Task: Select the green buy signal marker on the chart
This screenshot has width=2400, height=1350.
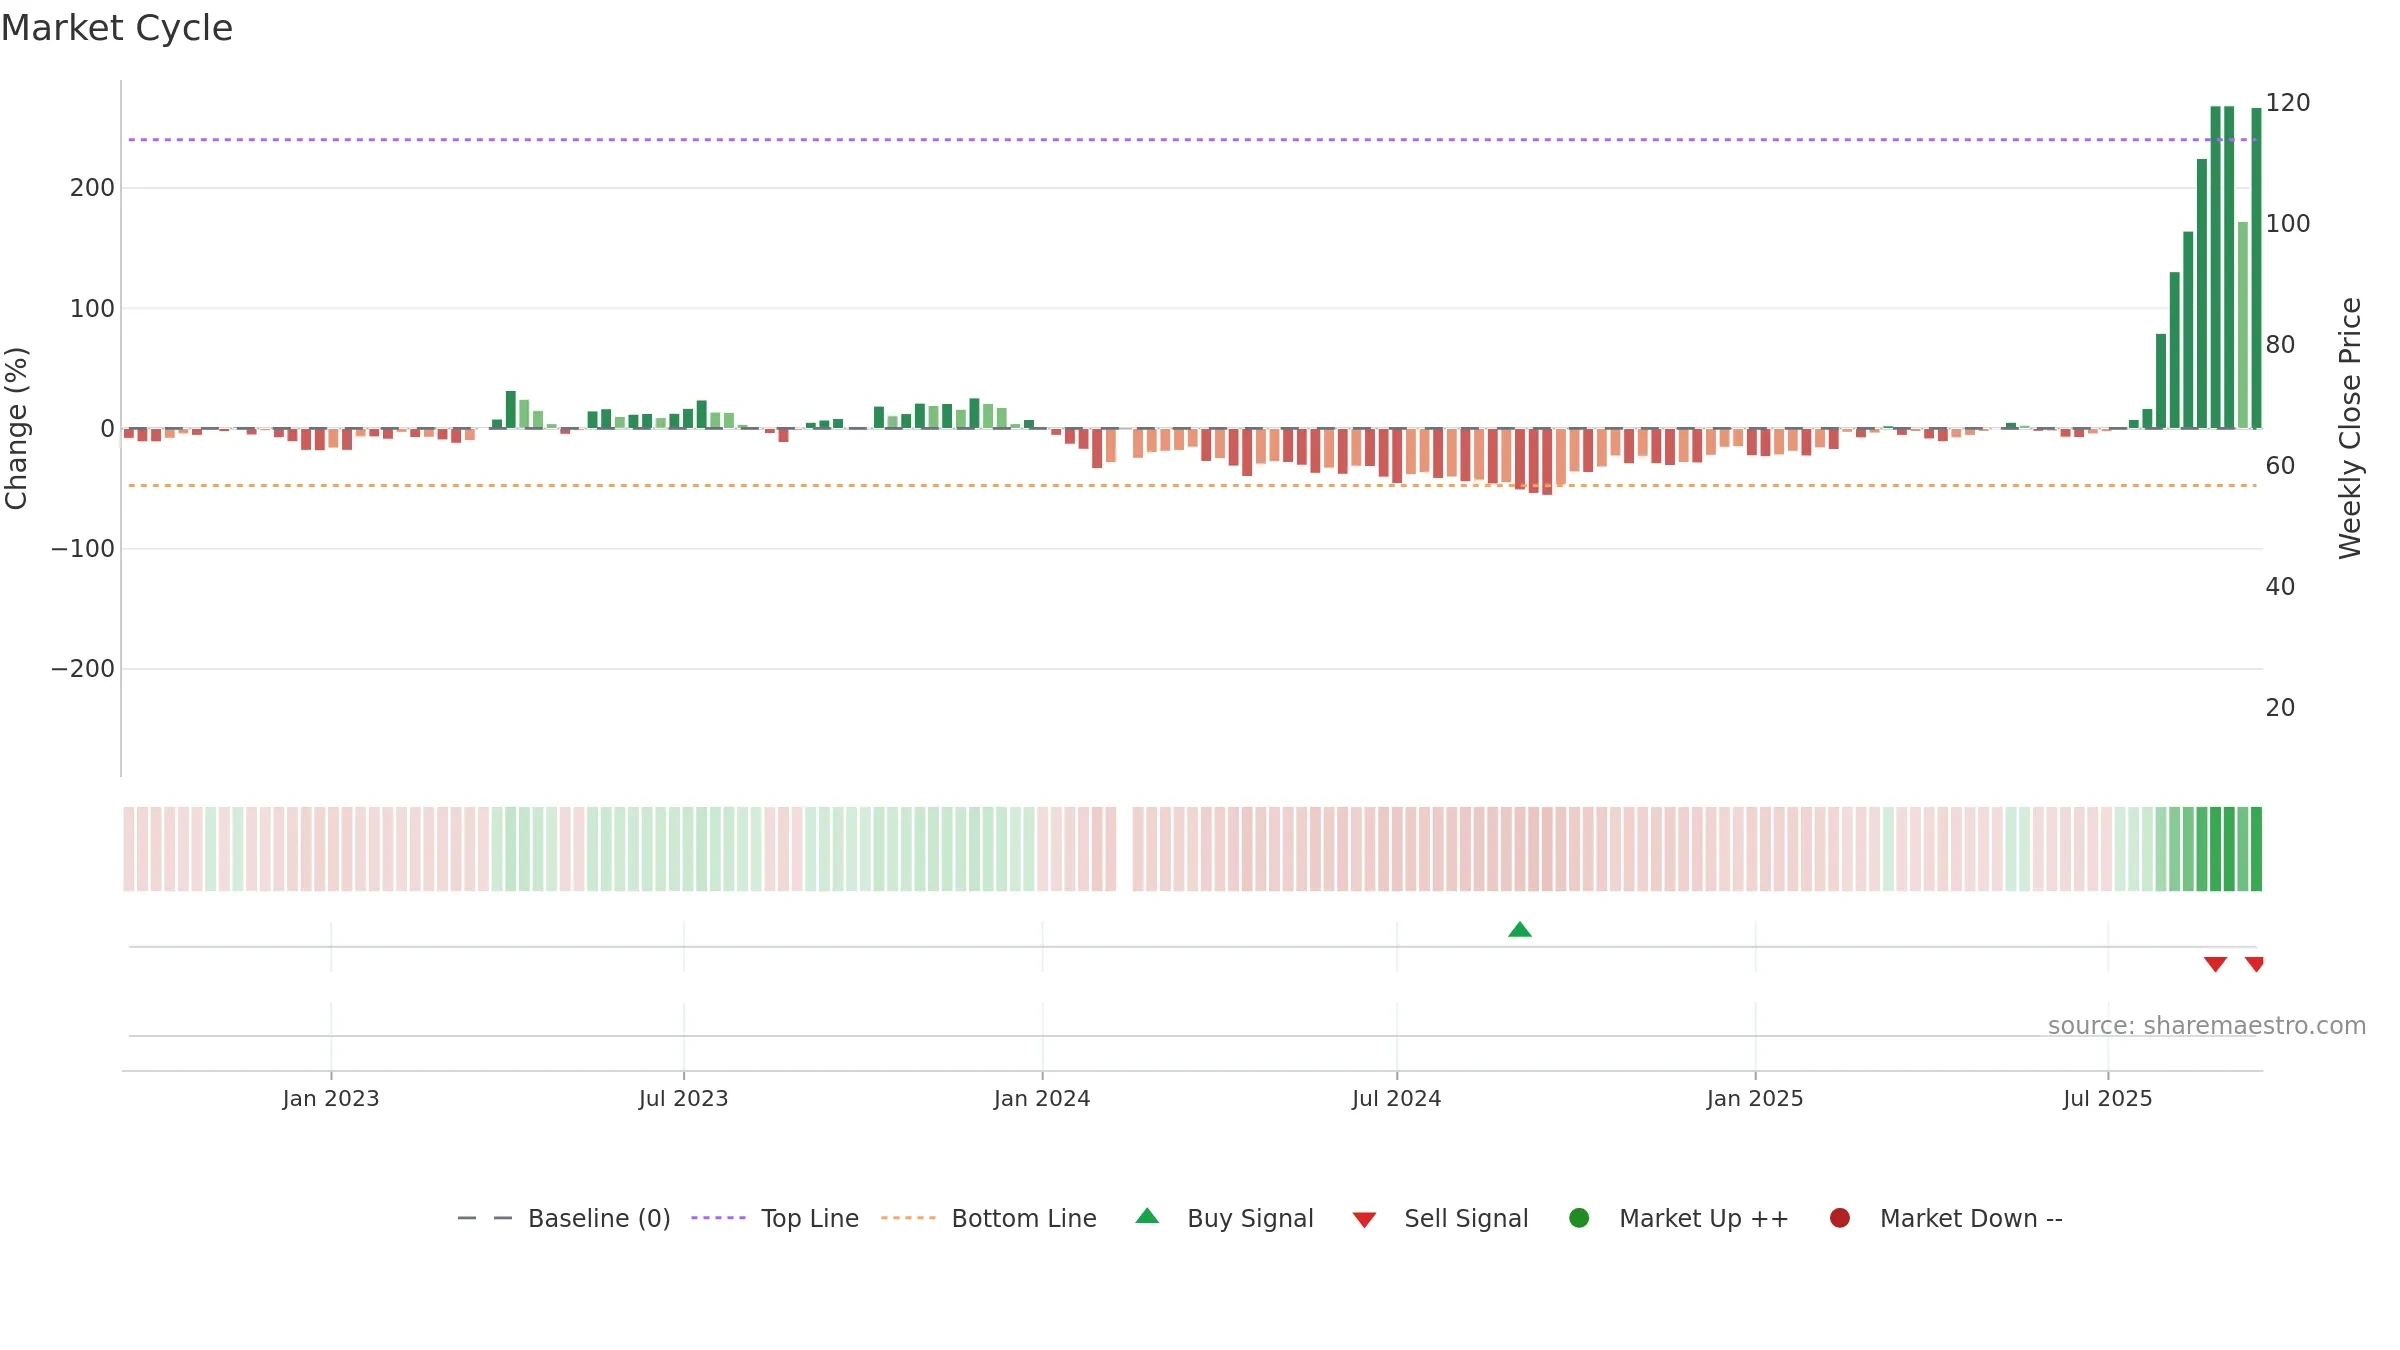Action: point(1520,930)
